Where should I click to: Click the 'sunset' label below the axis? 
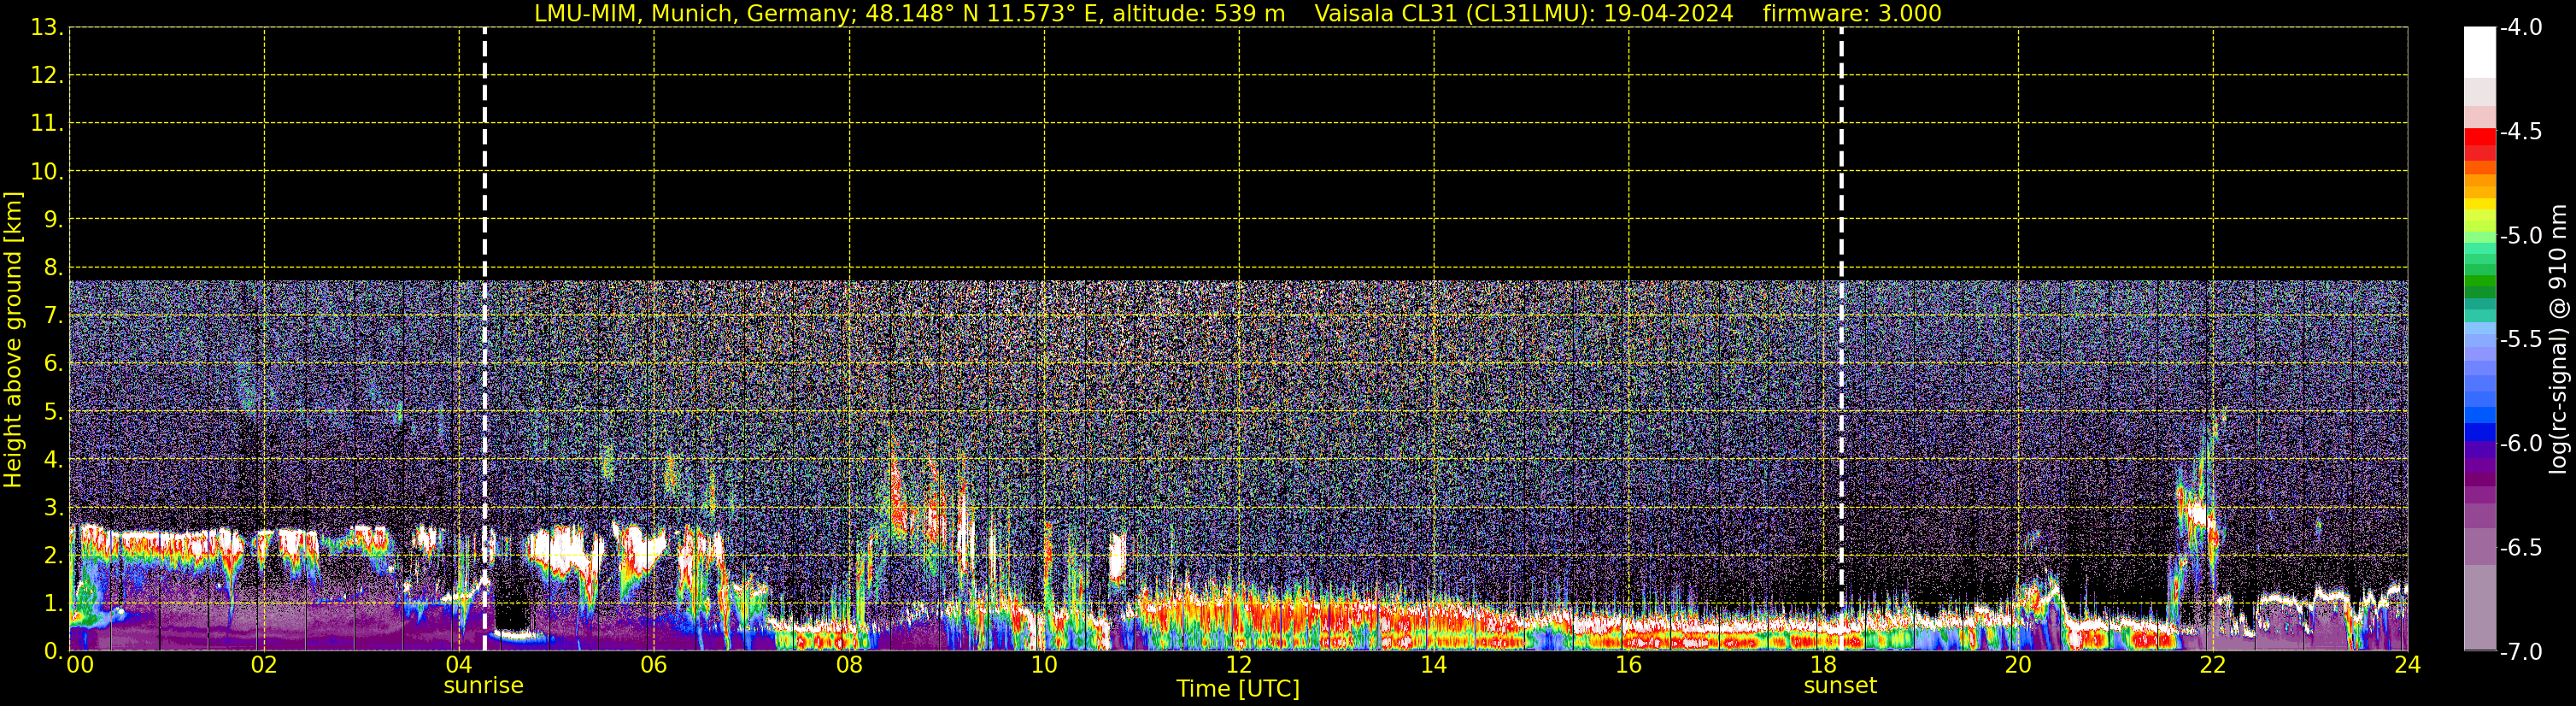pyautogui.click(x=1840, y=686)
